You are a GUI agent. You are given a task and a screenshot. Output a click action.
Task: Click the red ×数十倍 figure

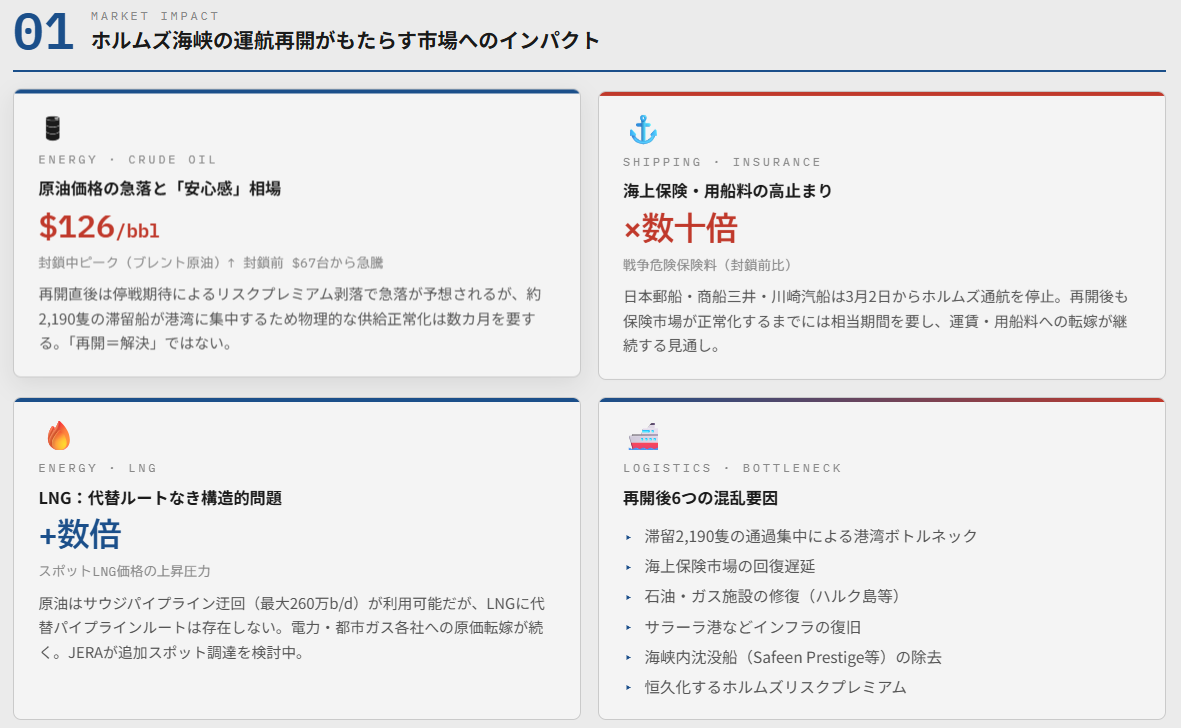click(x=680, y=229)
